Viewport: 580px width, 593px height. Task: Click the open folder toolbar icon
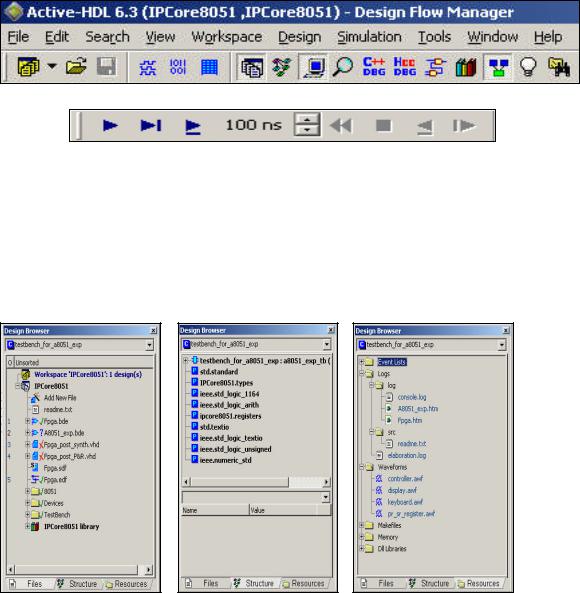[x=76, y=67]
